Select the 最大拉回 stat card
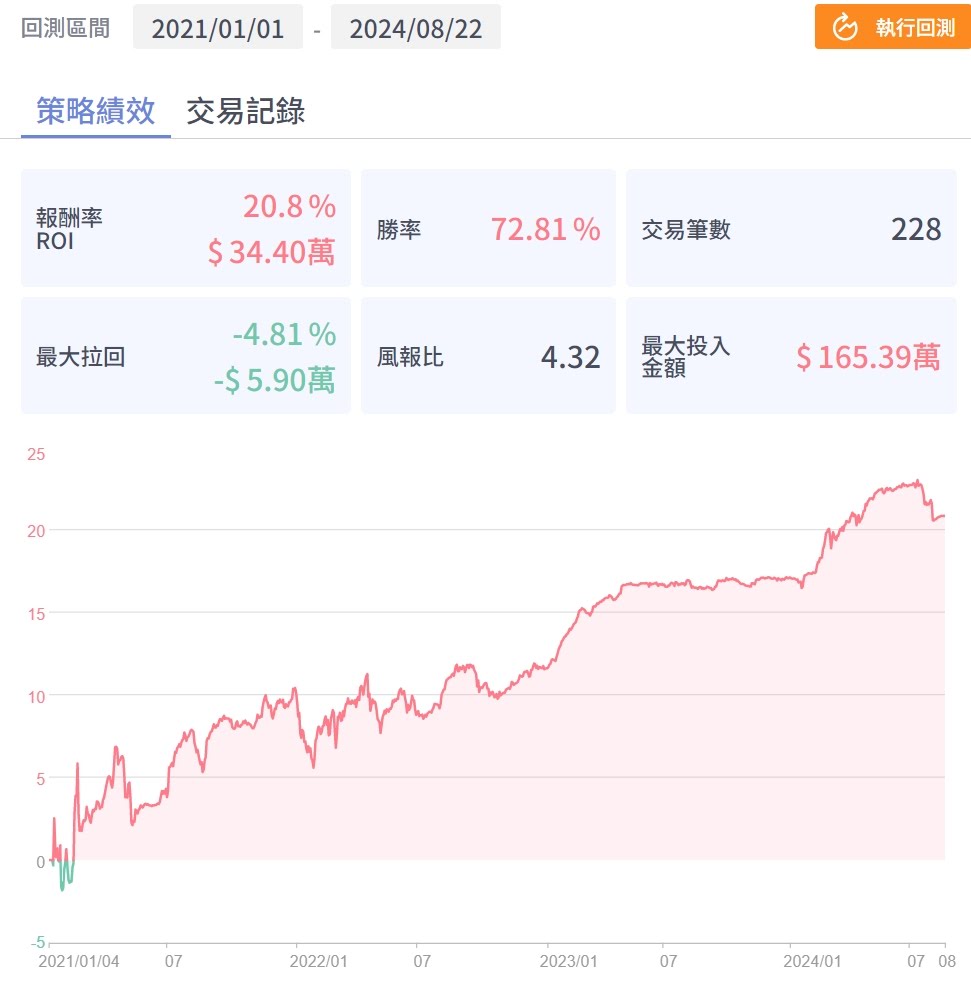 186,356
